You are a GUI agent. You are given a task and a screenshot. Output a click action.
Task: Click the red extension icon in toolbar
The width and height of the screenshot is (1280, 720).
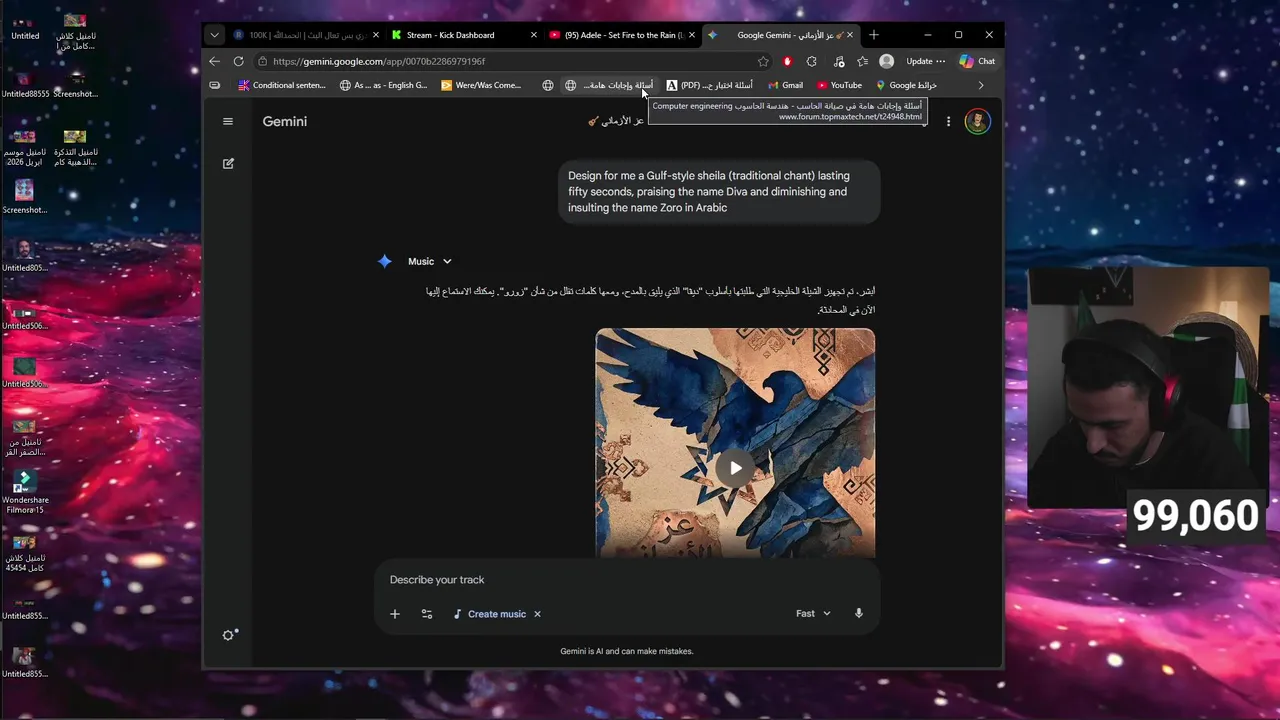click(x=788, y=61)
